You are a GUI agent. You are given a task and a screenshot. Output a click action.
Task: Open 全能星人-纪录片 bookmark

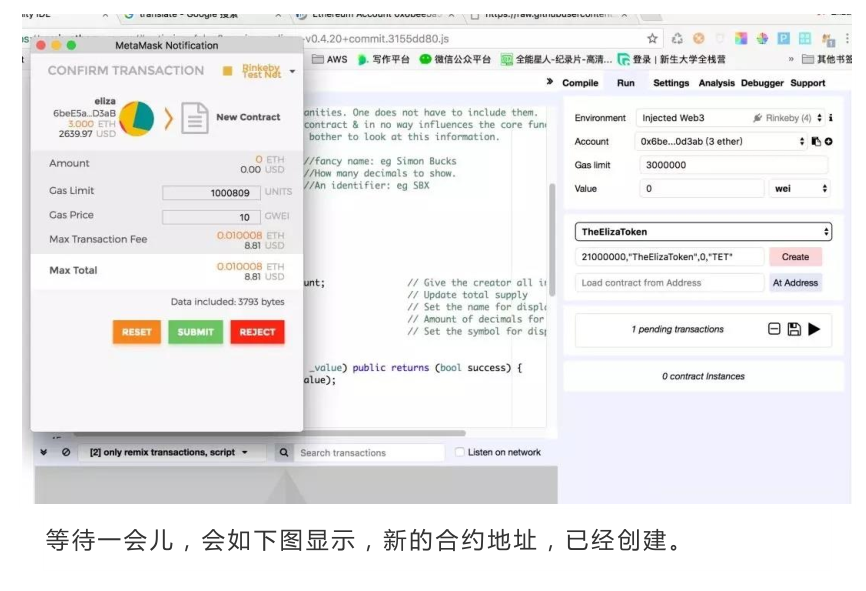point(556,59)
